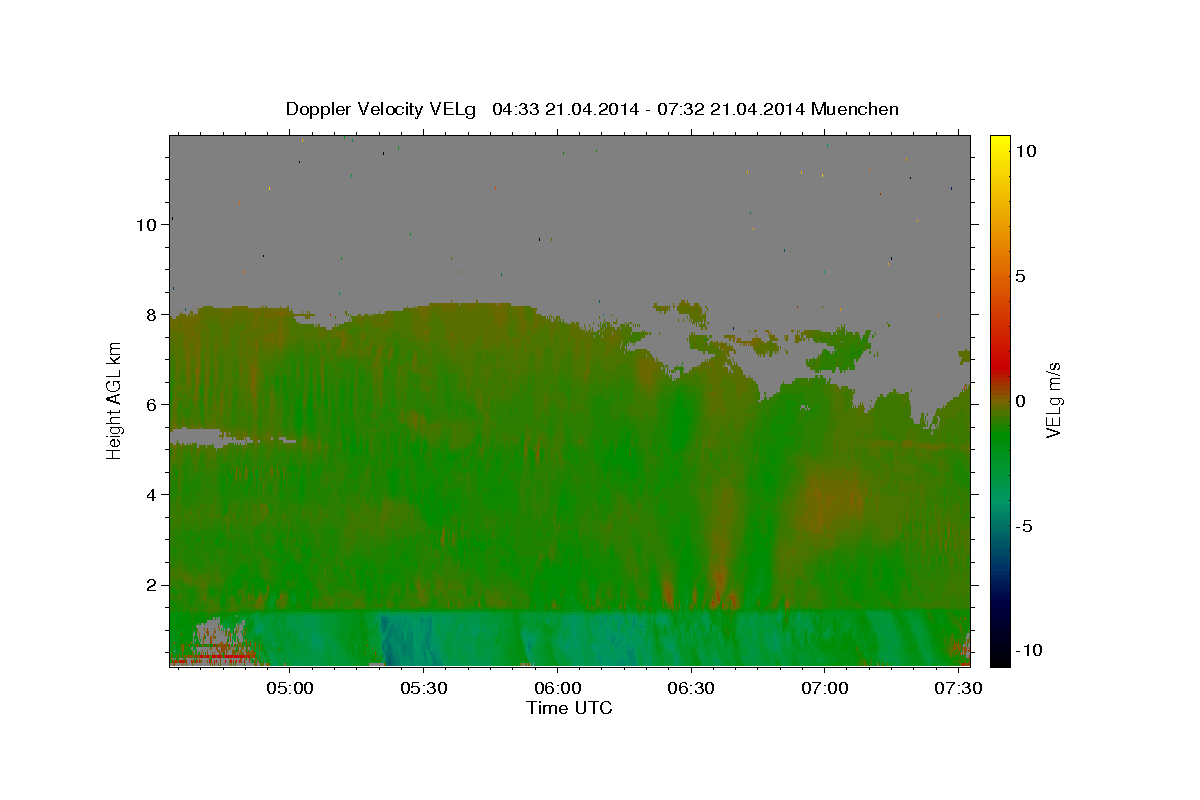Click the 'Muenchen' station name in title
This screenshot has width=1200, height=800.
[x=856, y=109]
